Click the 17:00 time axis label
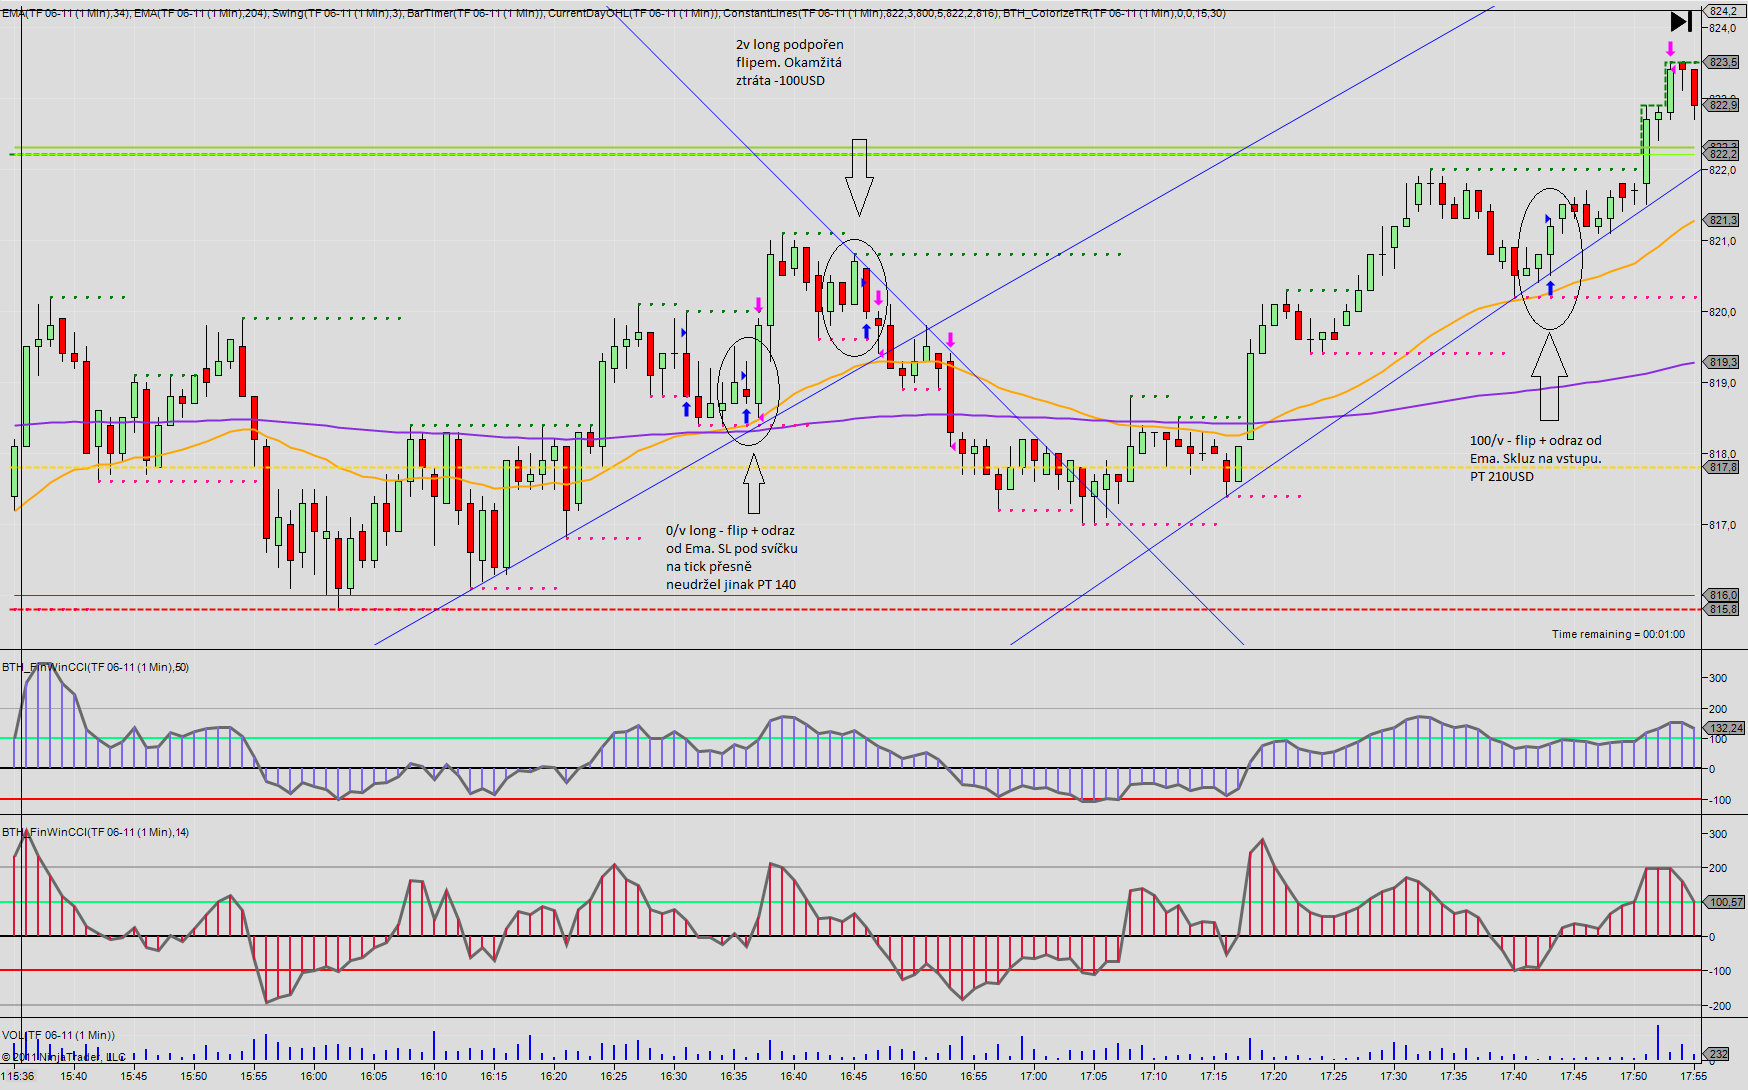1748x1090 pixels. click(1034, 1076)
